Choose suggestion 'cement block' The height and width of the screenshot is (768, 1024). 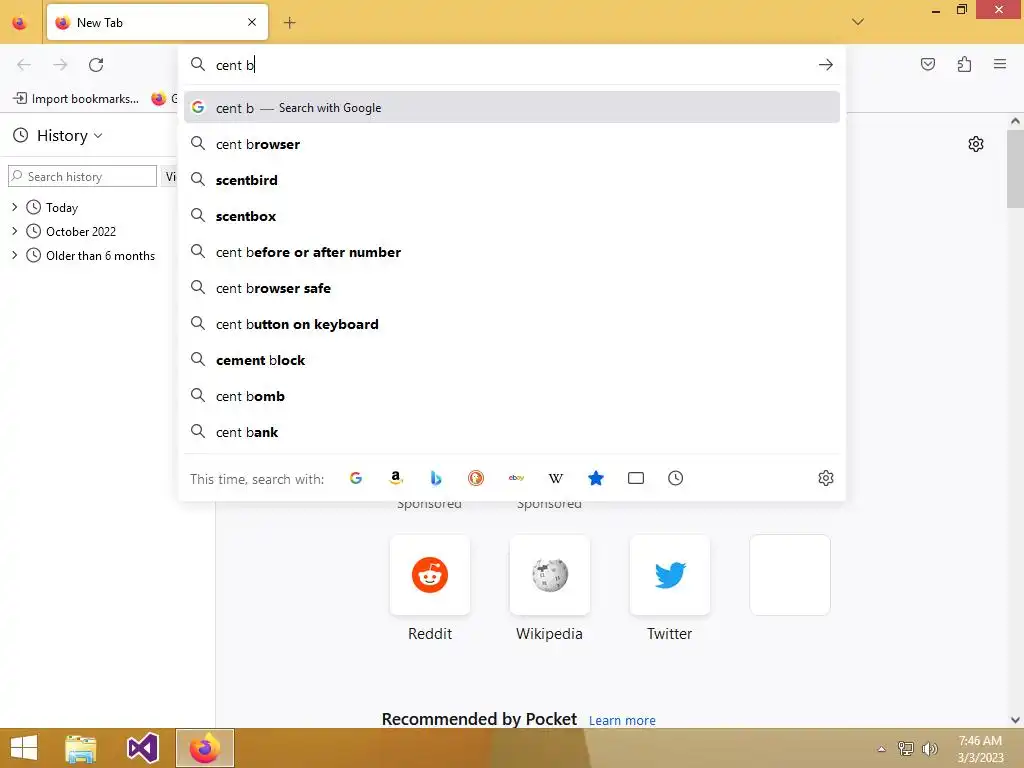[511, 360]
